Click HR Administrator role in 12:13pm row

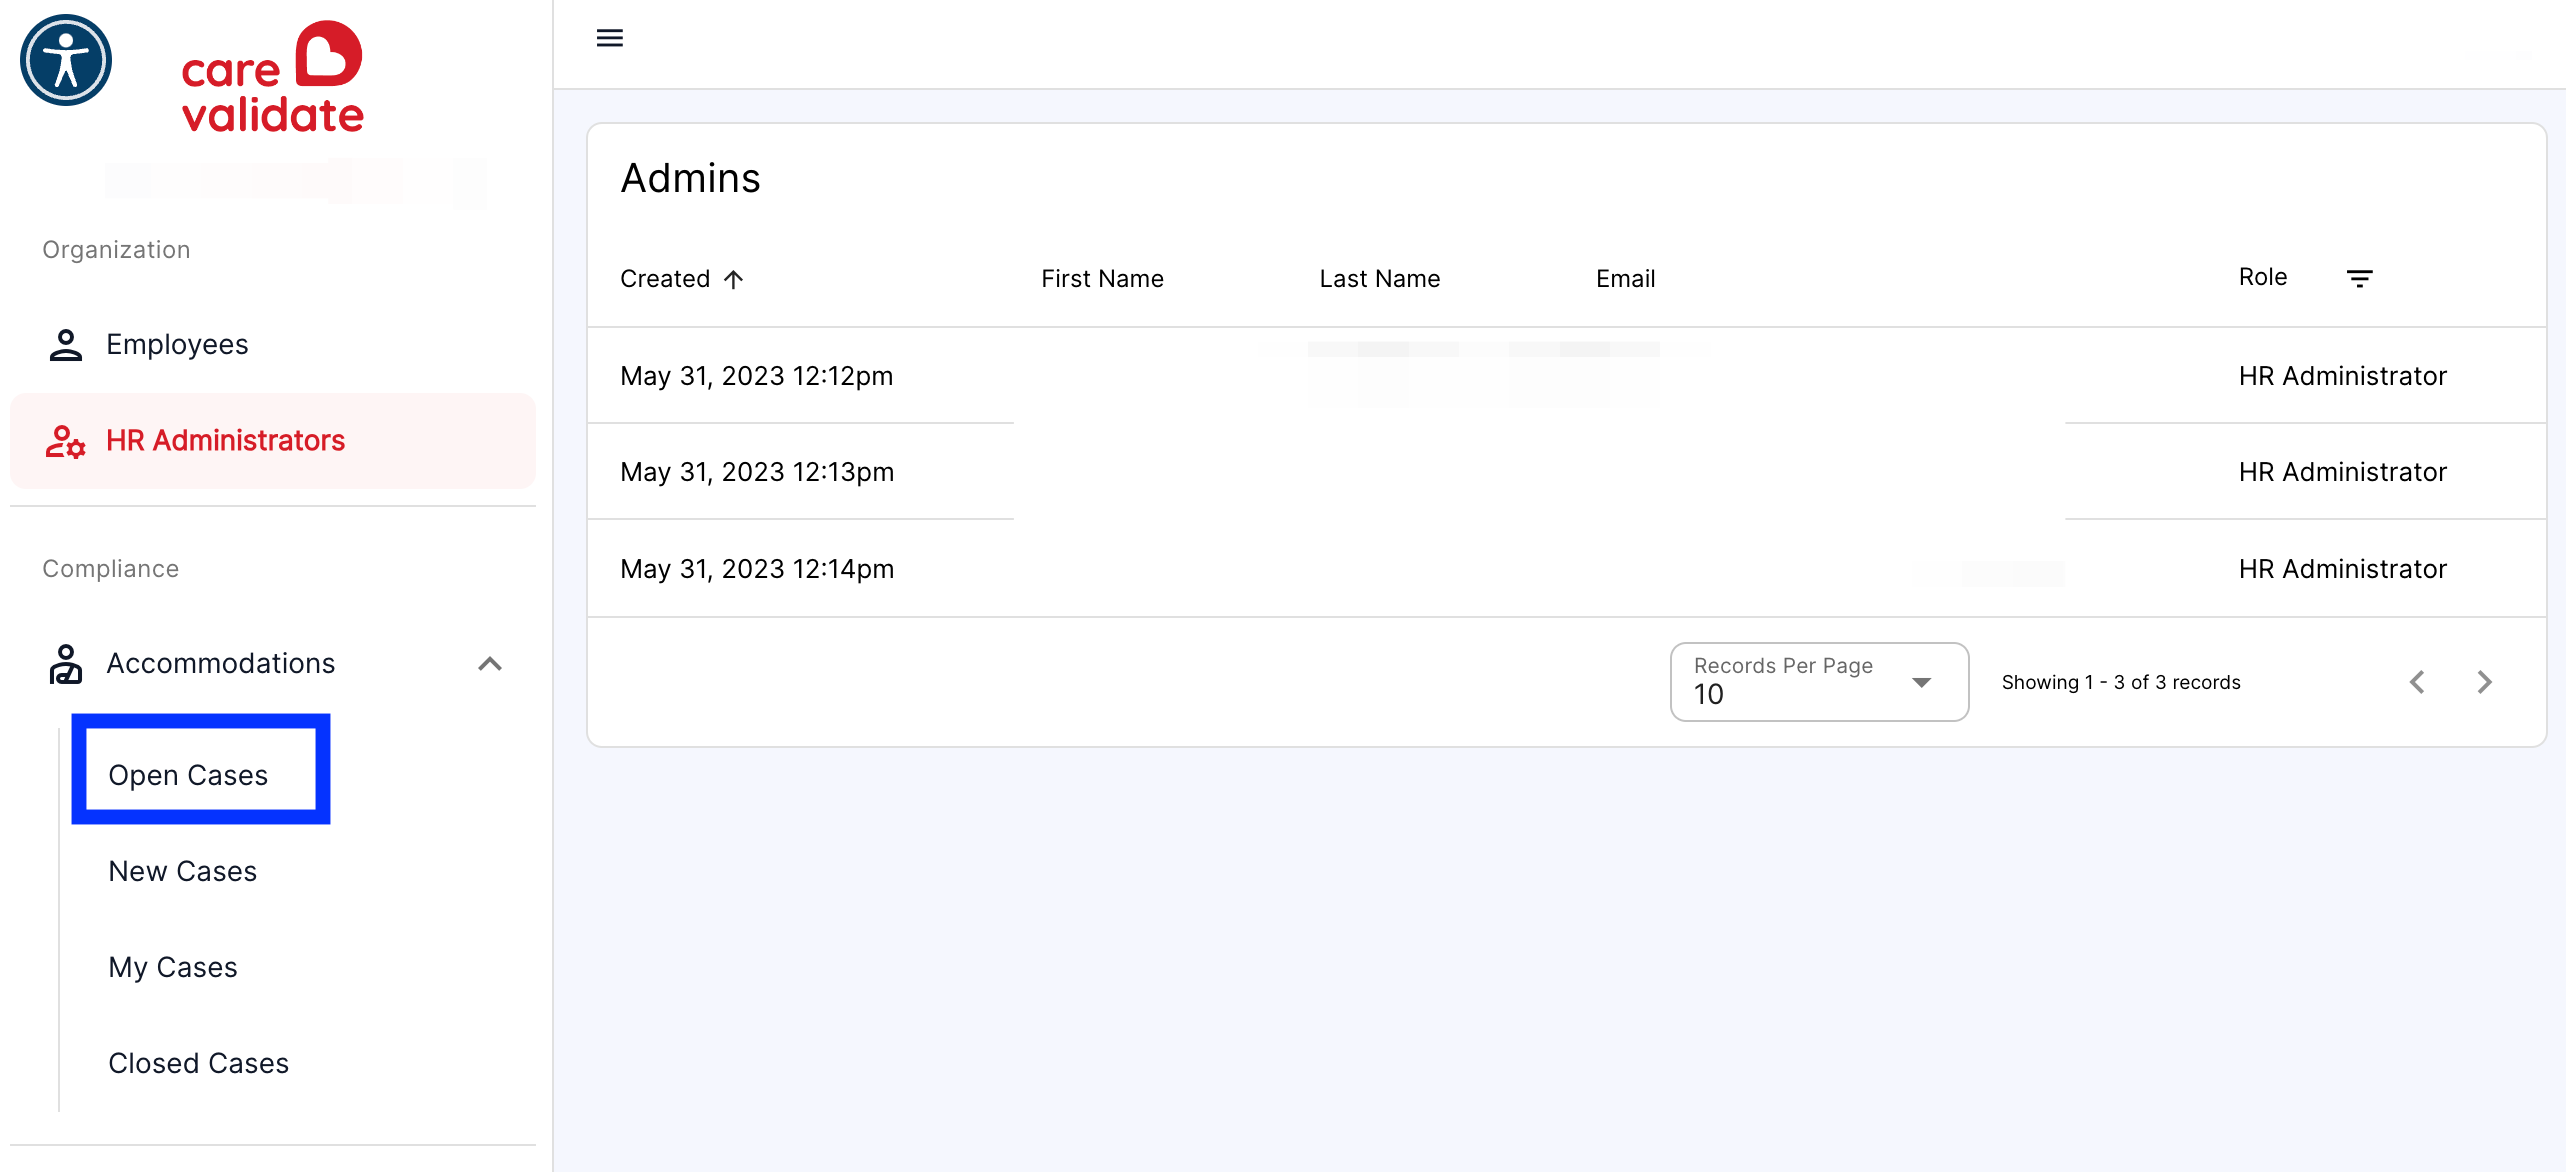tap(2343, 472)
